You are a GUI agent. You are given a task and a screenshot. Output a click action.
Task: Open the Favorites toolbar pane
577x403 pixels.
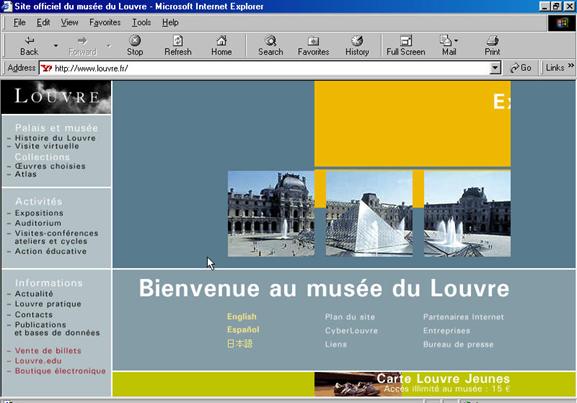(313, 46)
